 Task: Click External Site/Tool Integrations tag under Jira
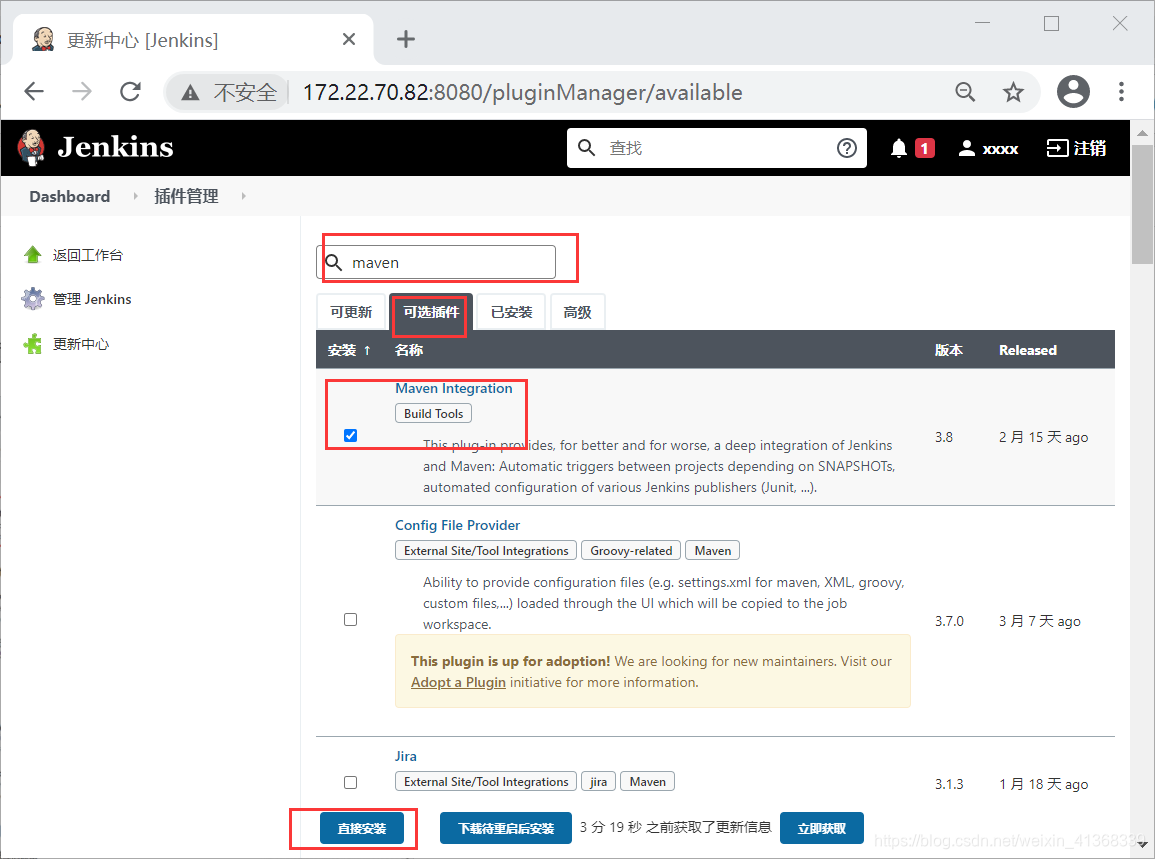486,782
